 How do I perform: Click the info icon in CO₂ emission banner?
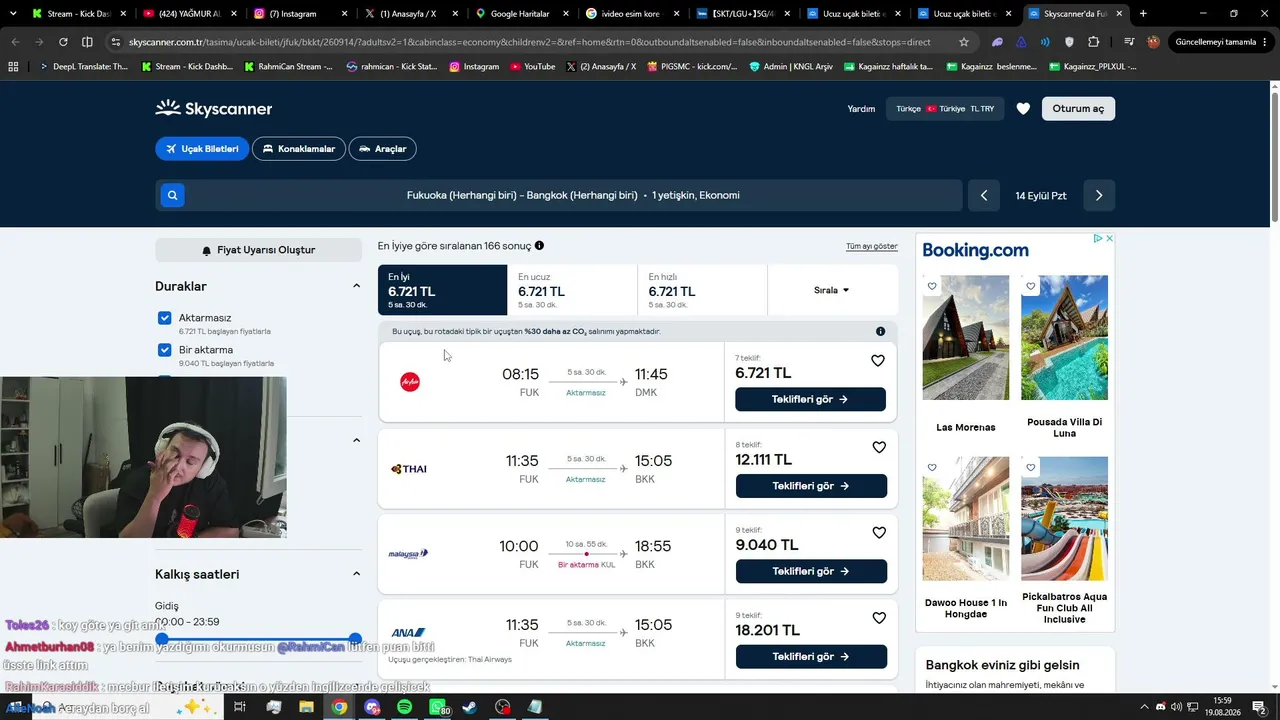(880, 331)
